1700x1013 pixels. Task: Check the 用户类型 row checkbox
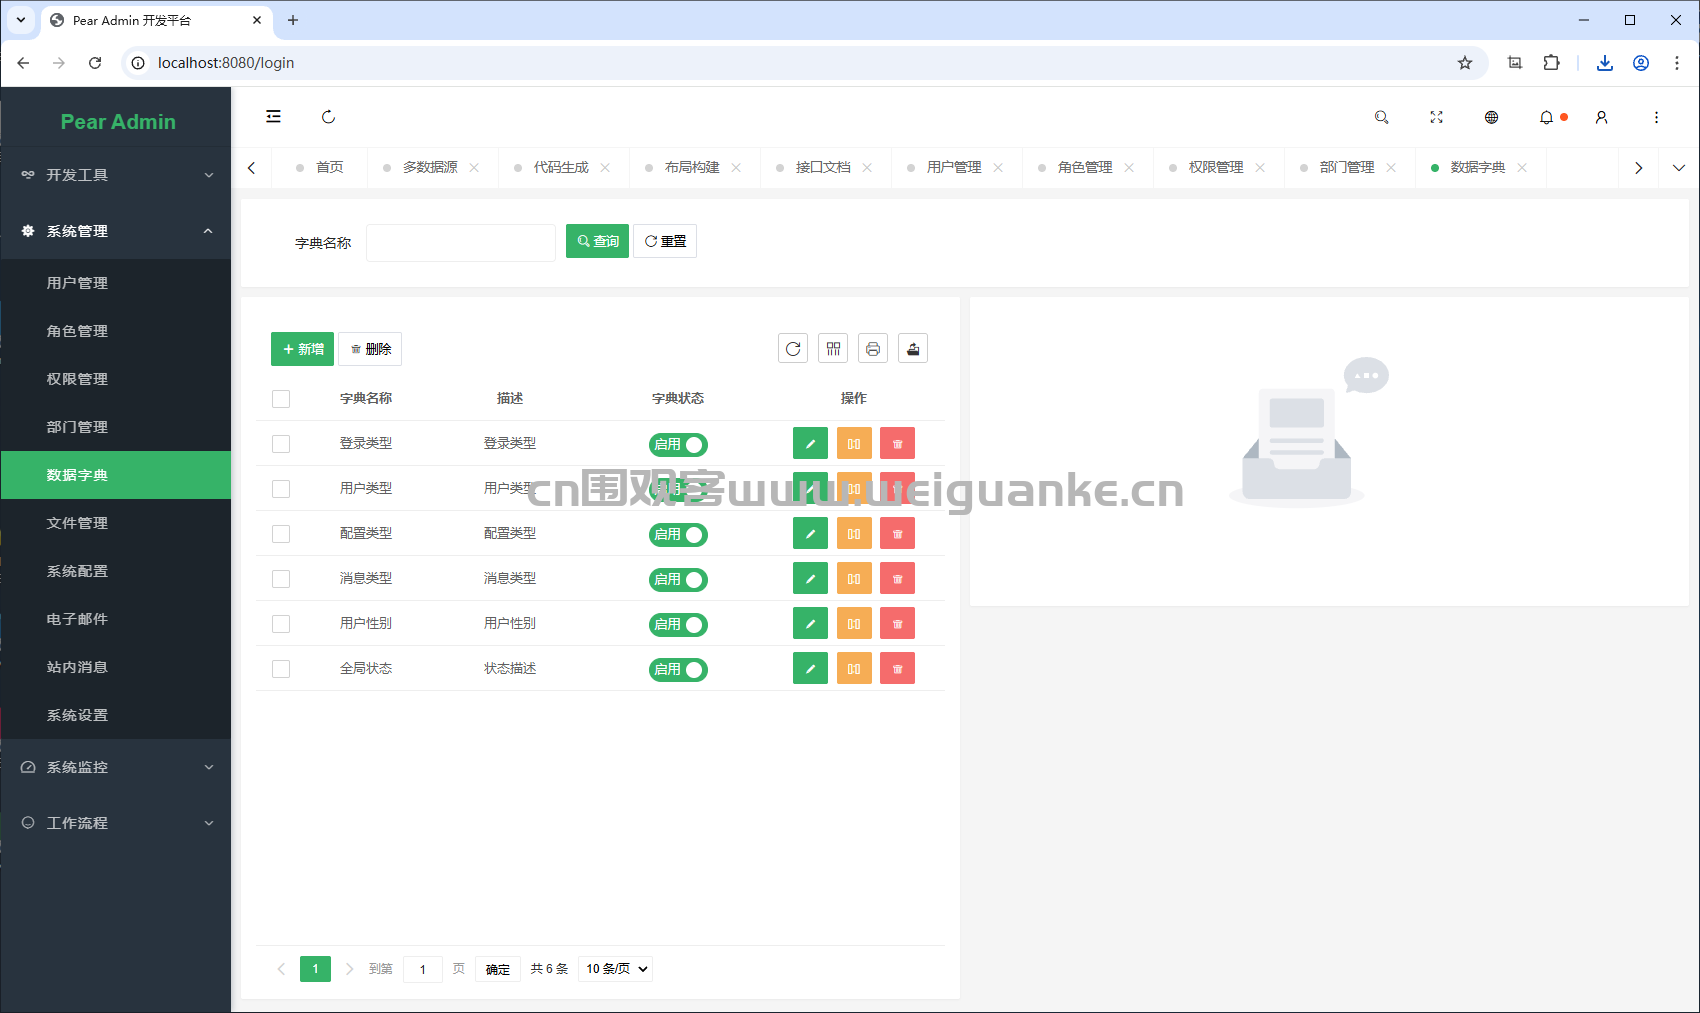tap(281, 489)
